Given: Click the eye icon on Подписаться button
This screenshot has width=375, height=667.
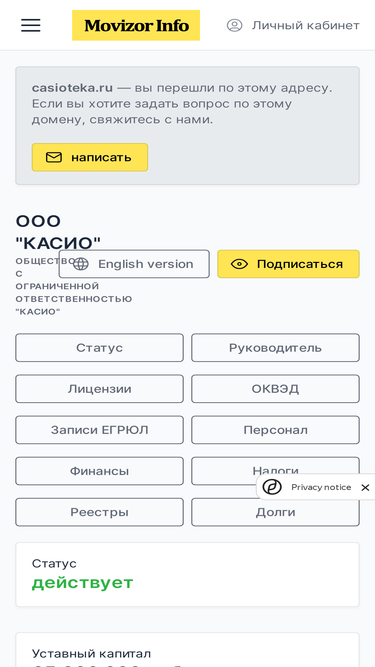Looking at the screenshot, I should click(x=239, y=264).
